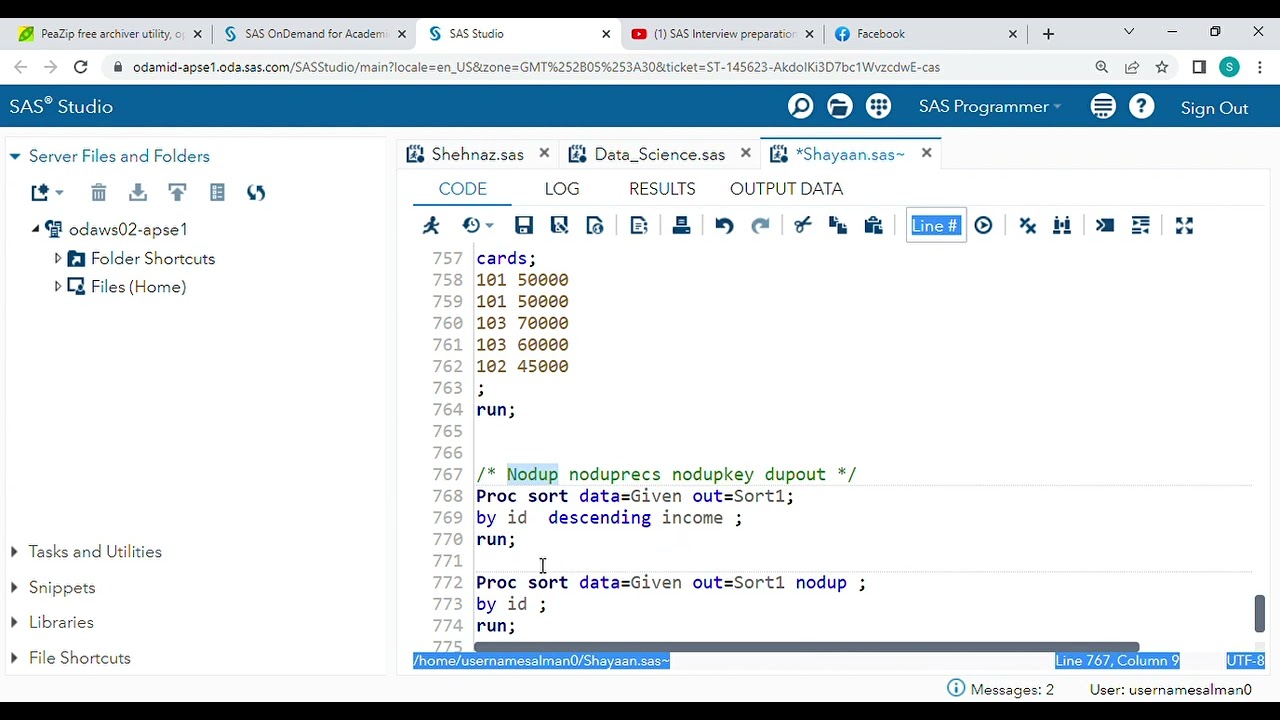Click the download icon in the files pane
This screenshot has width=1280, height=720.
pyautogui.click(x=138, y=192)
